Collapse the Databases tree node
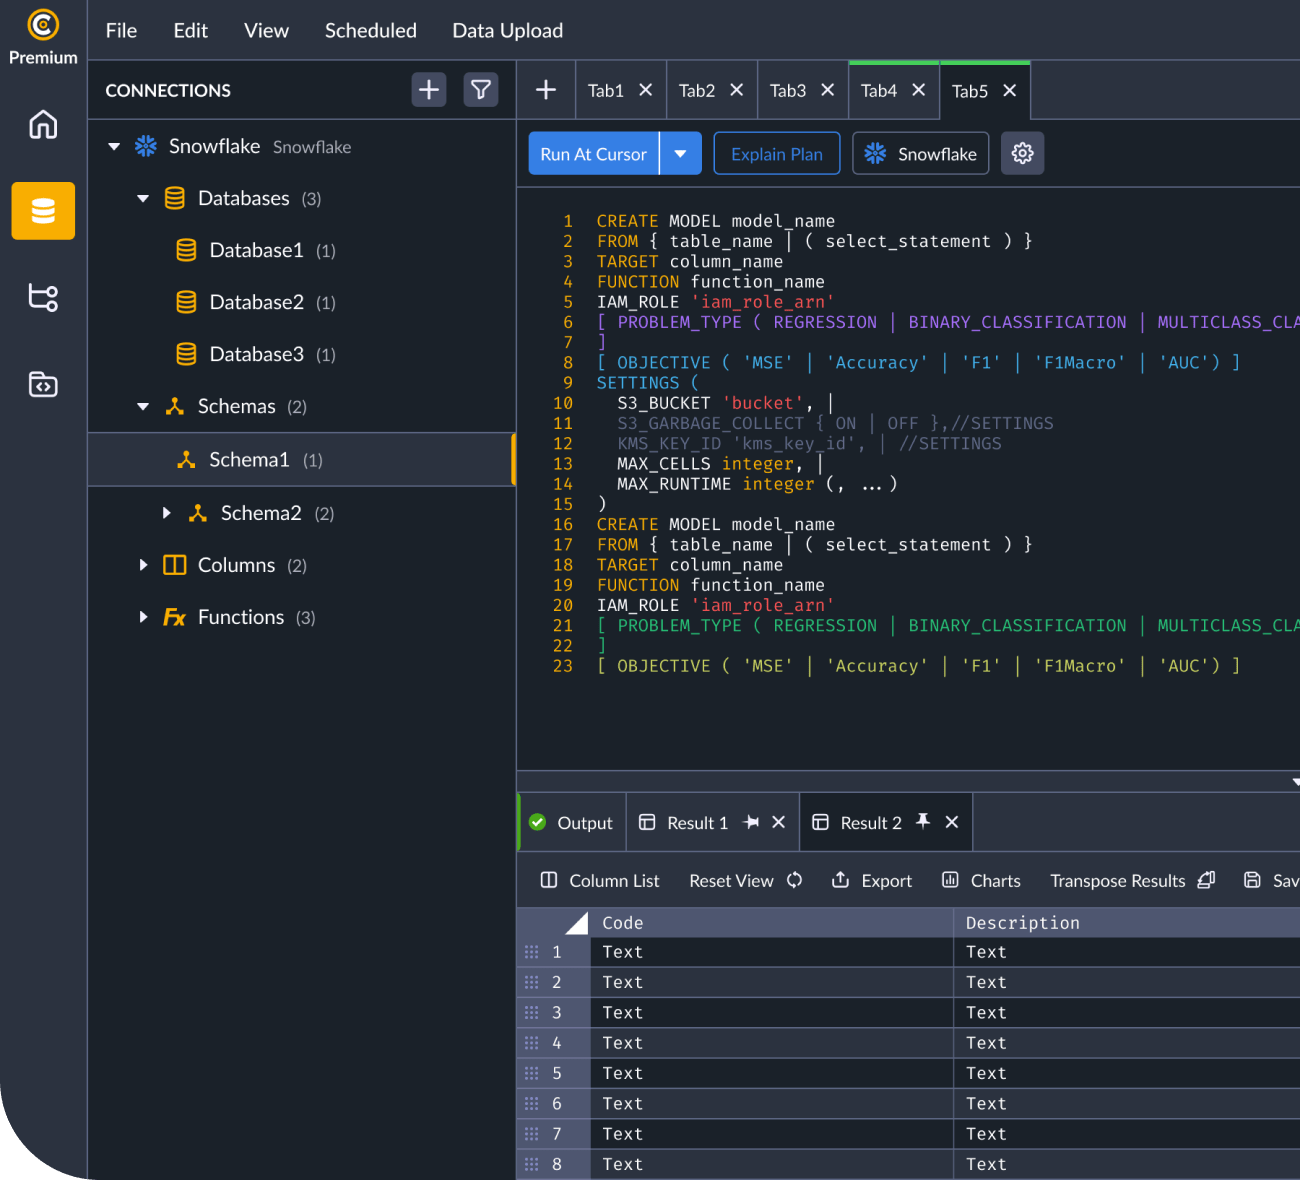The height and width of the screenshot is (1180, 1300). (x=143, y=198)
